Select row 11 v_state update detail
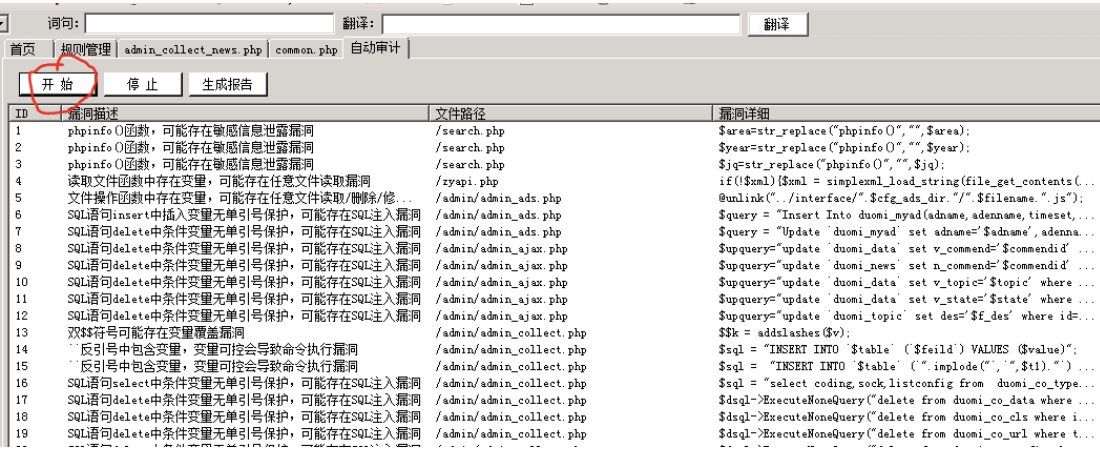 [905, 299]
